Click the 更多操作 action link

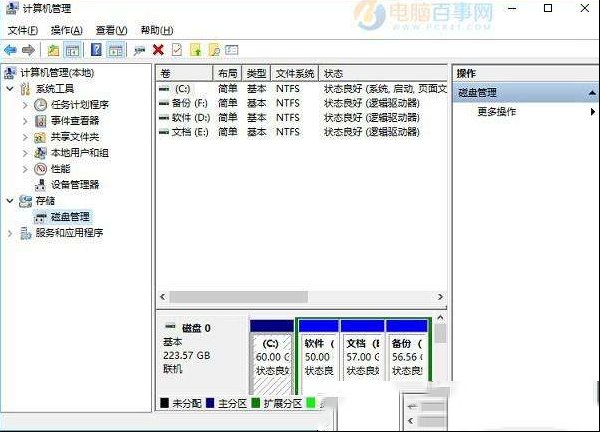click(497, 112)
